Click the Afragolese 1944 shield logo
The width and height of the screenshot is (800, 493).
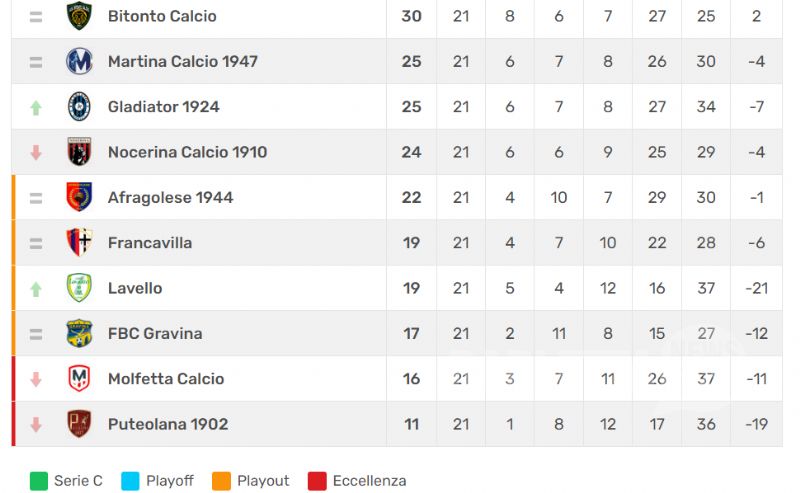coord(79,197)
